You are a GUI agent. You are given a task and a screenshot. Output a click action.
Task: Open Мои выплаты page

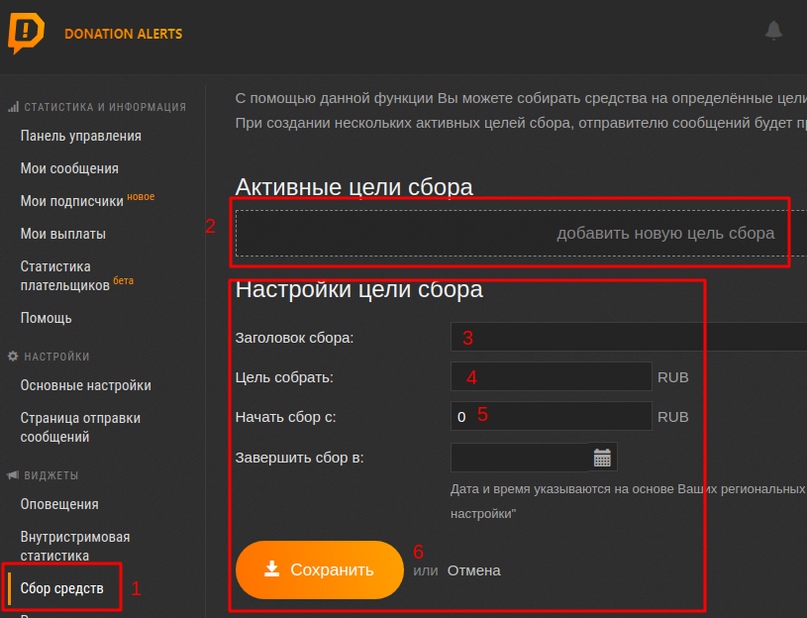click(x=63, y=234)
